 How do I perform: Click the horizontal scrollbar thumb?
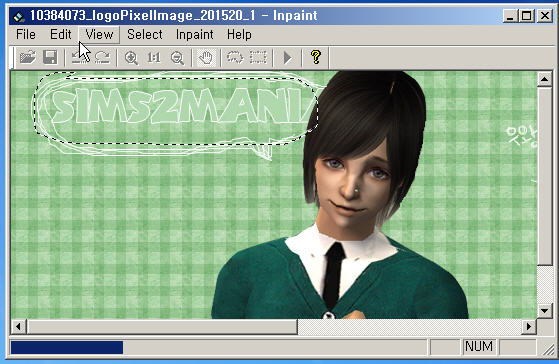[x=162, y=327]
